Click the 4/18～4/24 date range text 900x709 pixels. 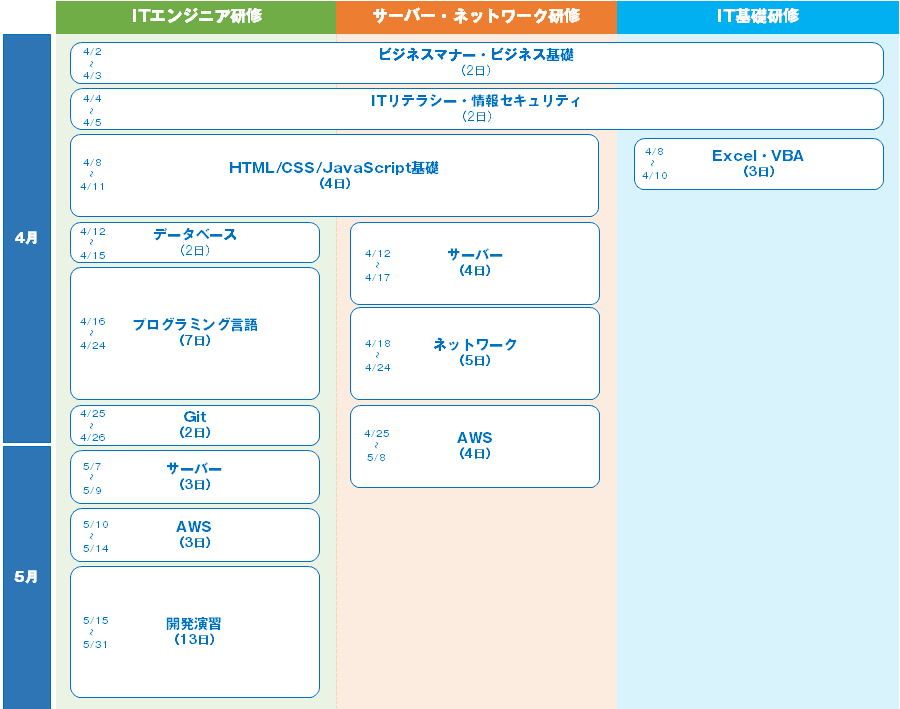(x=378, y=355)
